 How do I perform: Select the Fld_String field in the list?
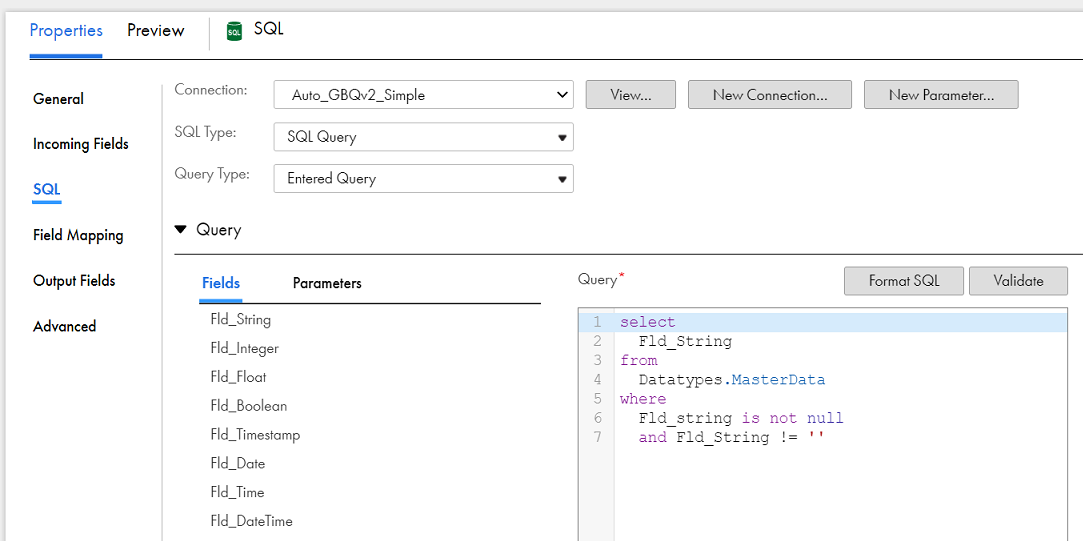(241, 320)
